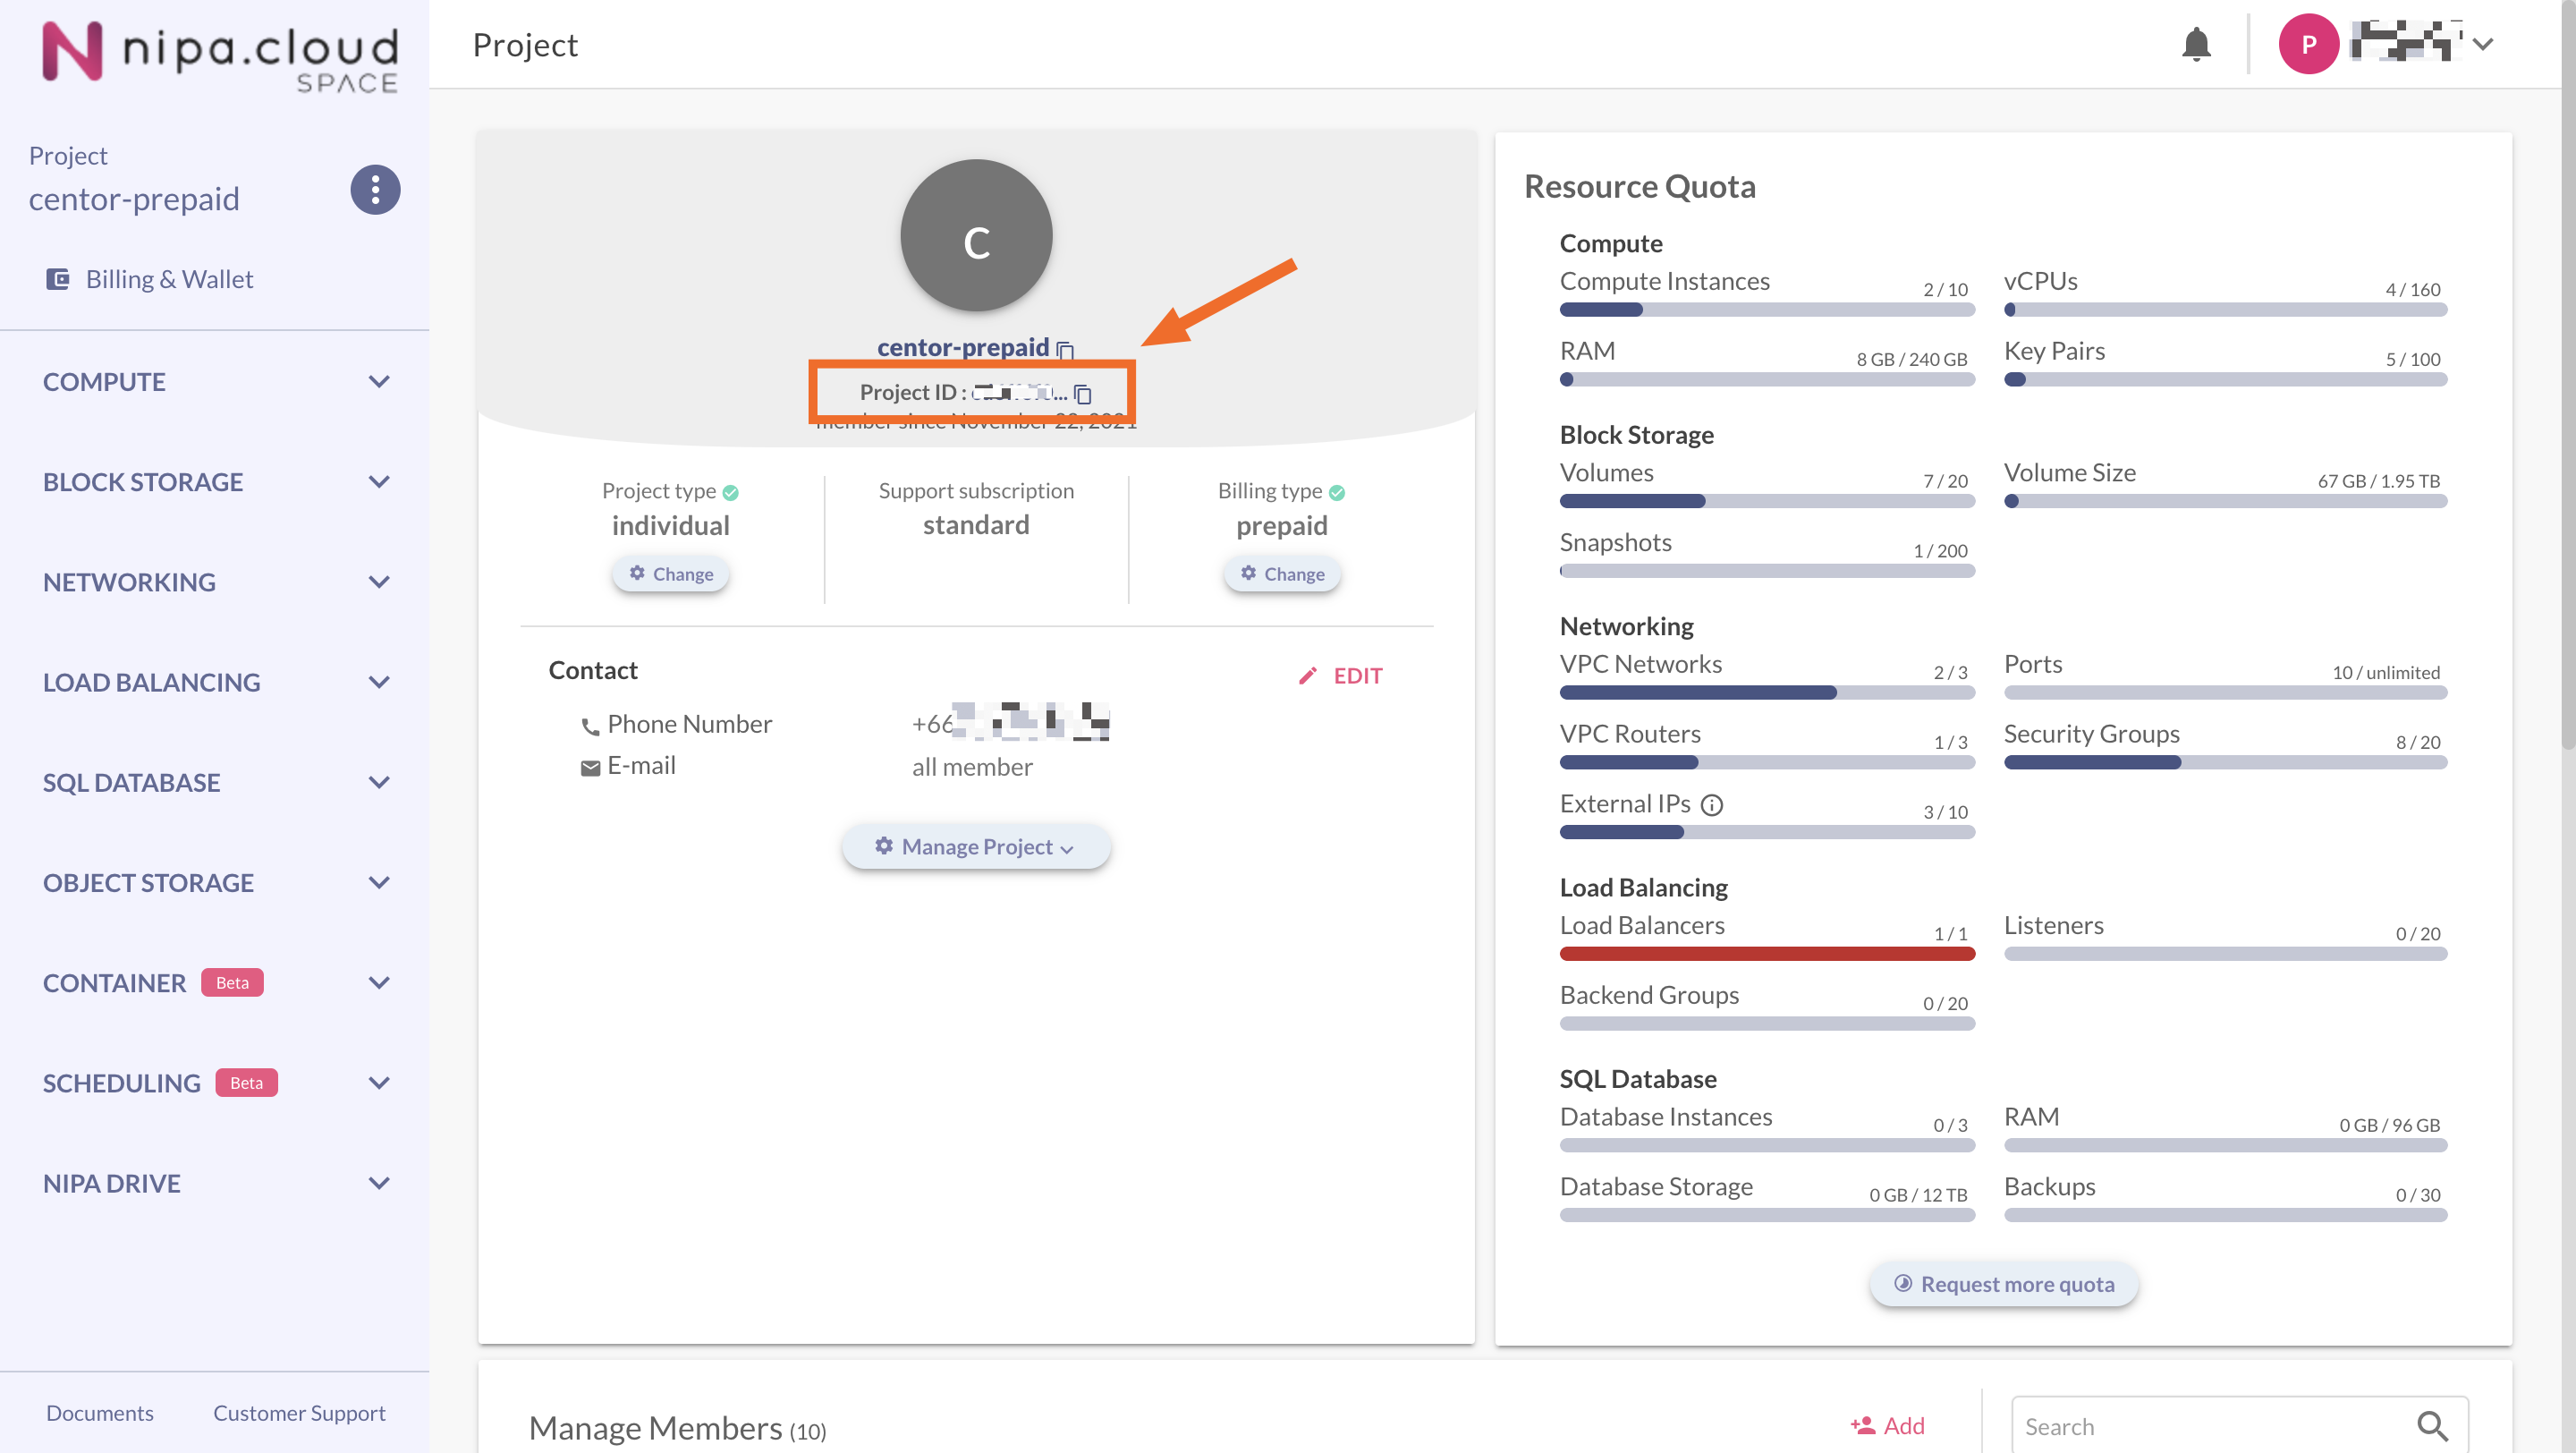
Task: Expand the BLOCK STORAGE section
Action: pos(214,481)
